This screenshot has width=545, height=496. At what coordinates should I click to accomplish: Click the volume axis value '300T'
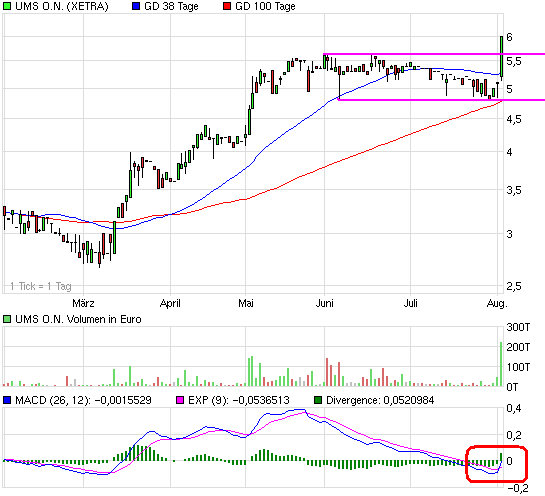(x=518, y=327)
